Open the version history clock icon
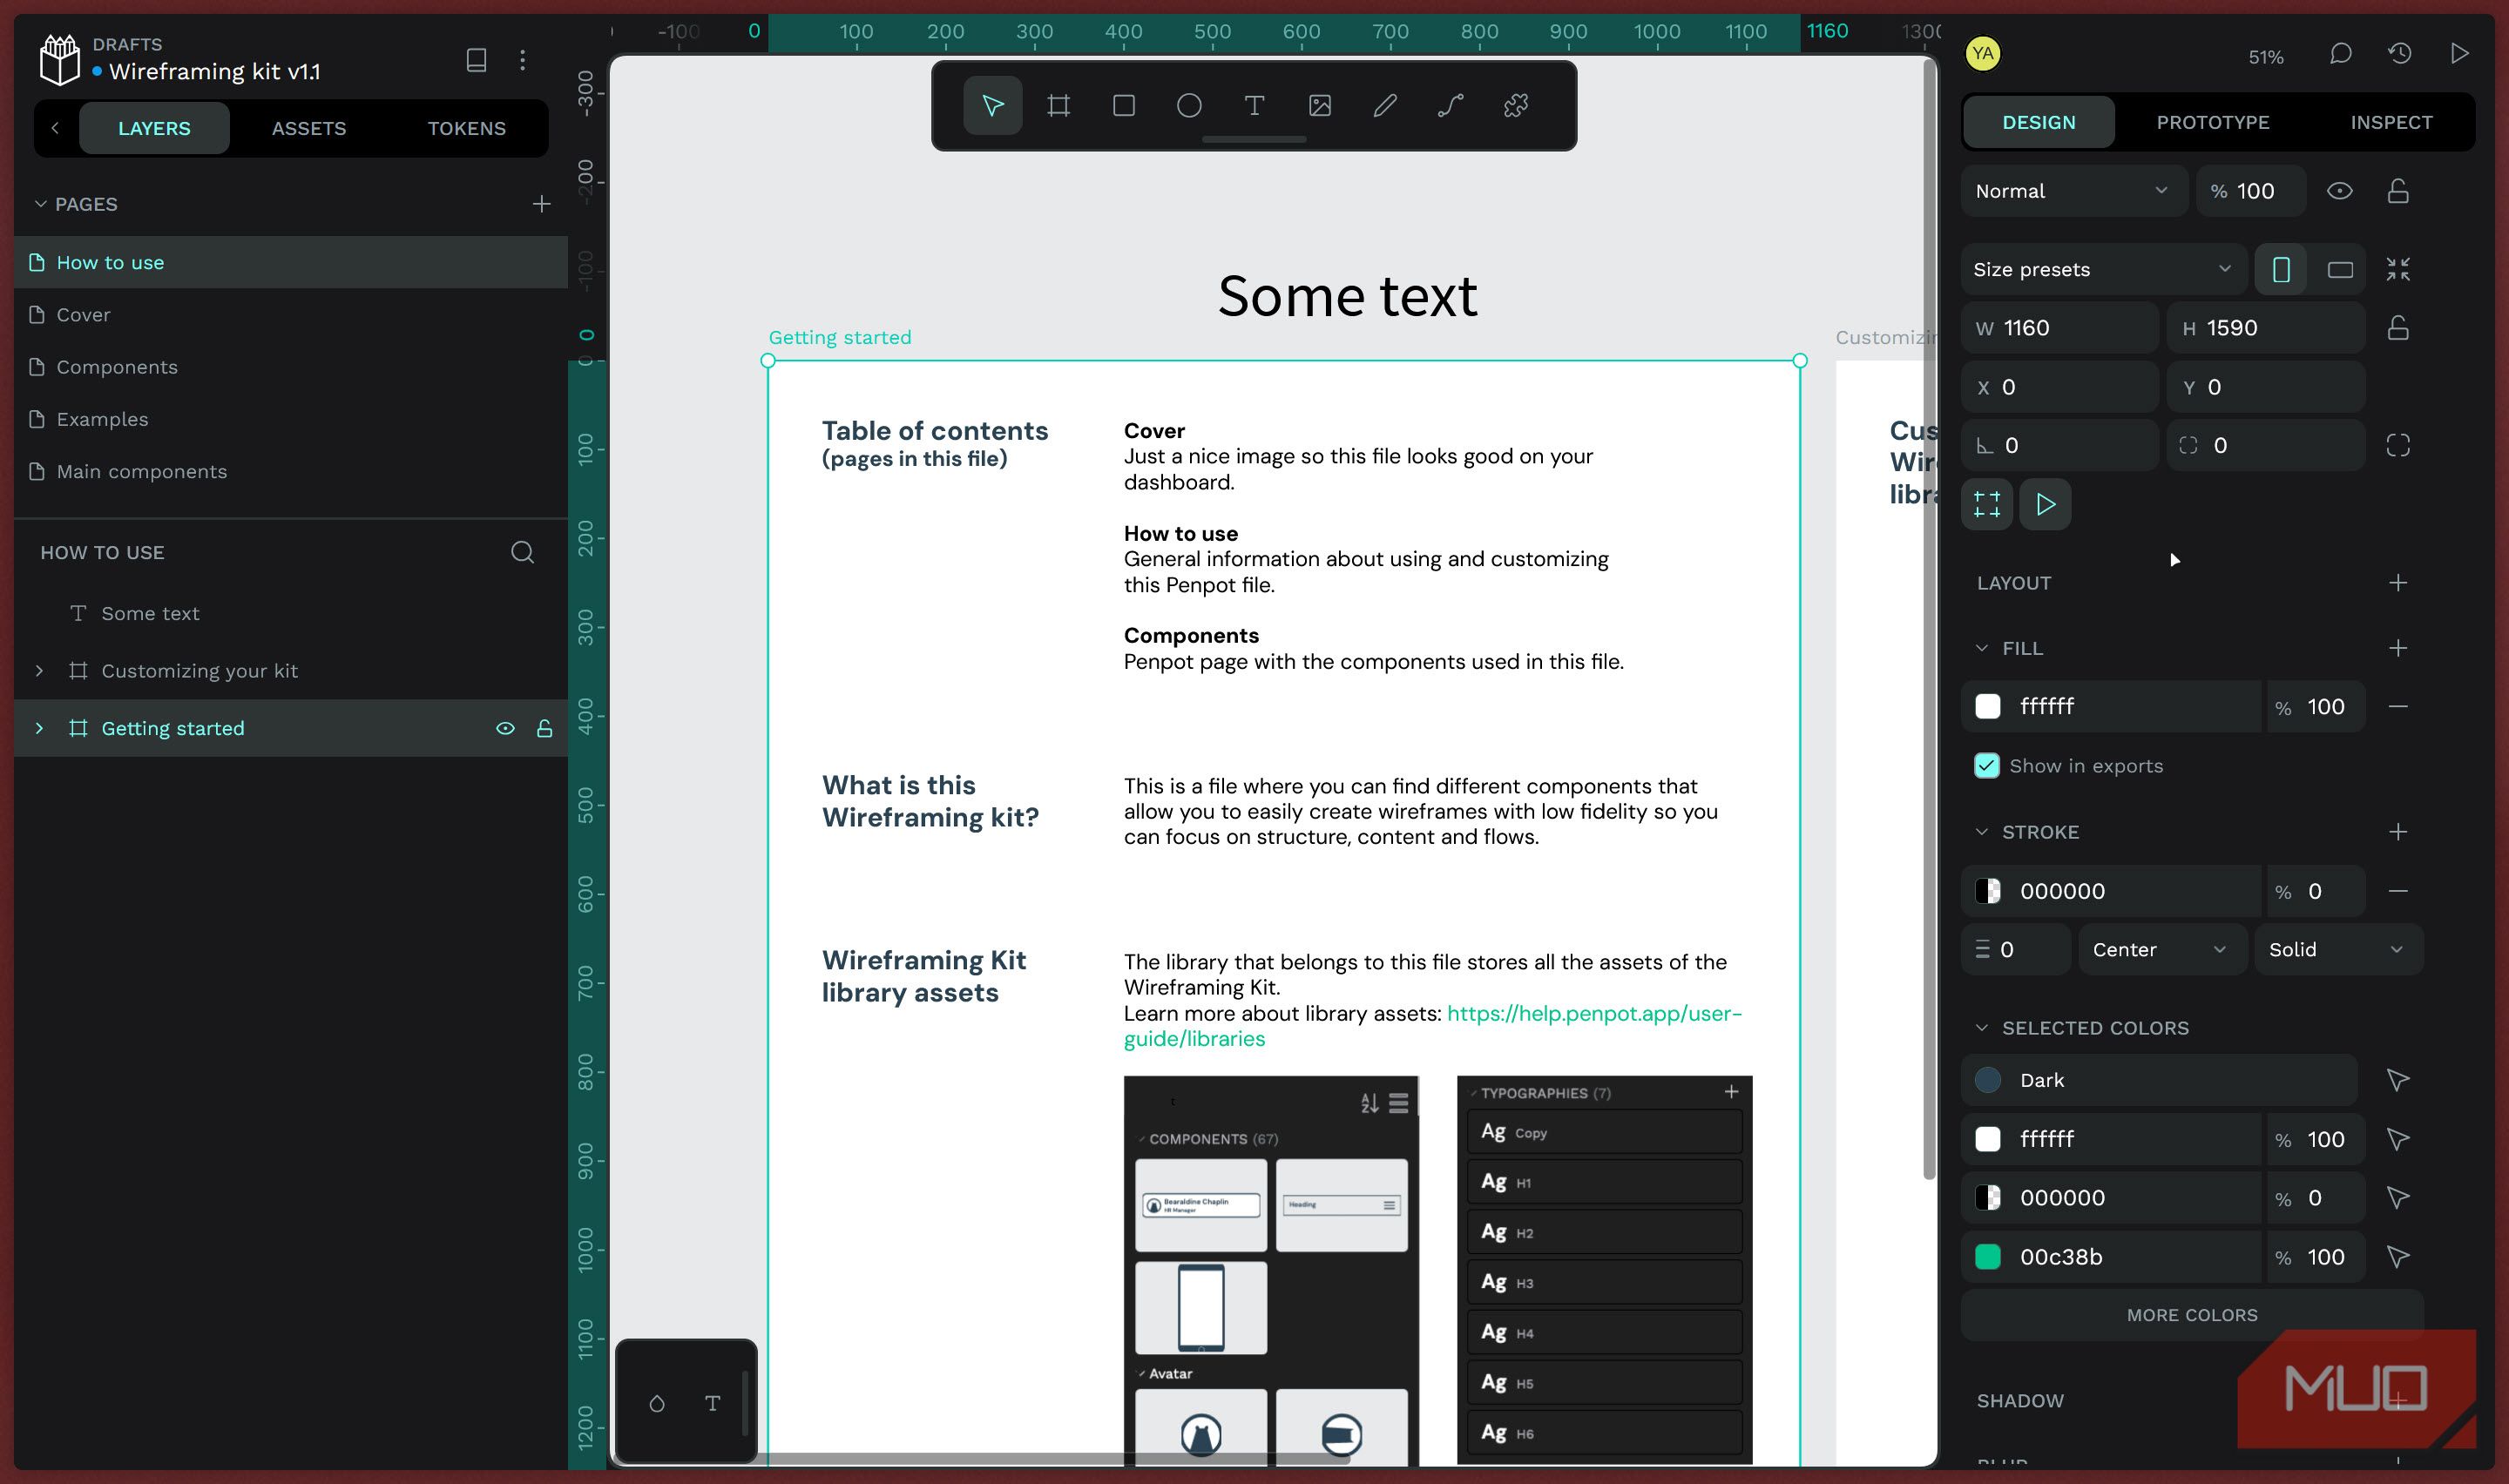The height and width of the screenshot is (1484, 2509). tap(2400, 54)
